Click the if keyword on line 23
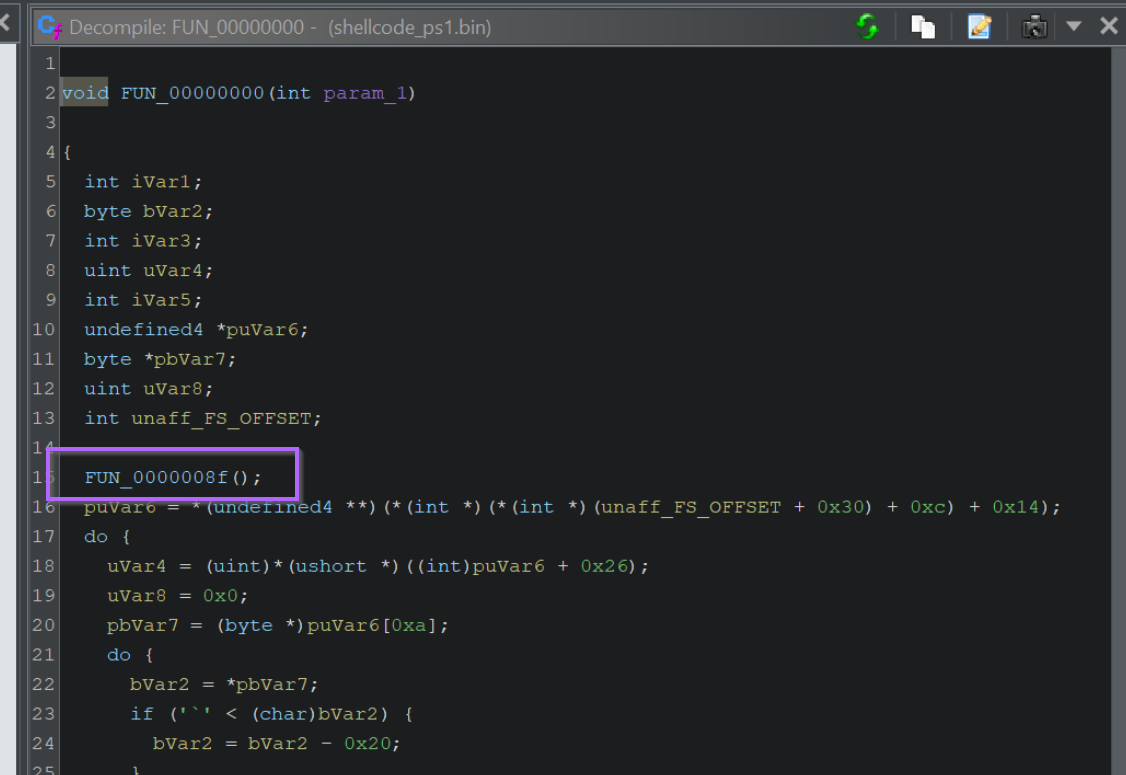The height and width of the screenshot is (775, 1126). (142, 714)
